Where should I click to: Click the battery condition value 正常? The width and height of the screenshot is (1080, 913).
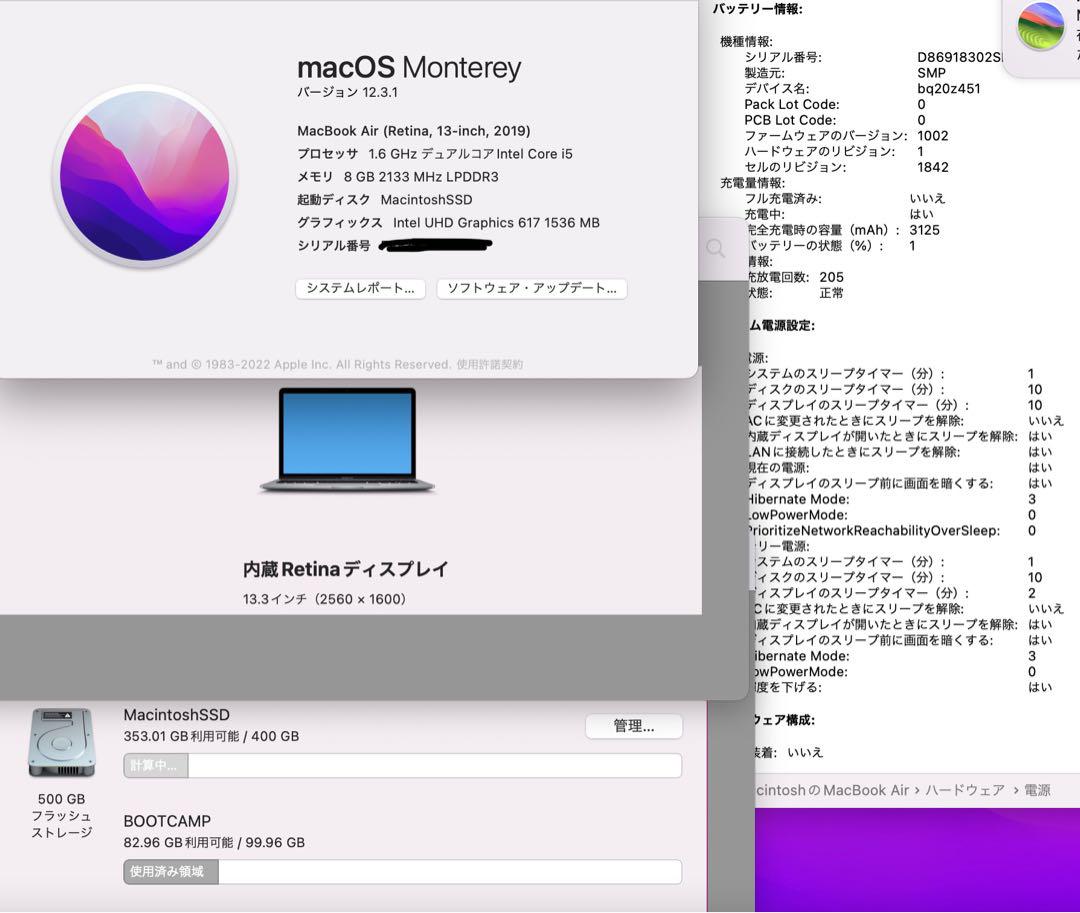point(831,293)
